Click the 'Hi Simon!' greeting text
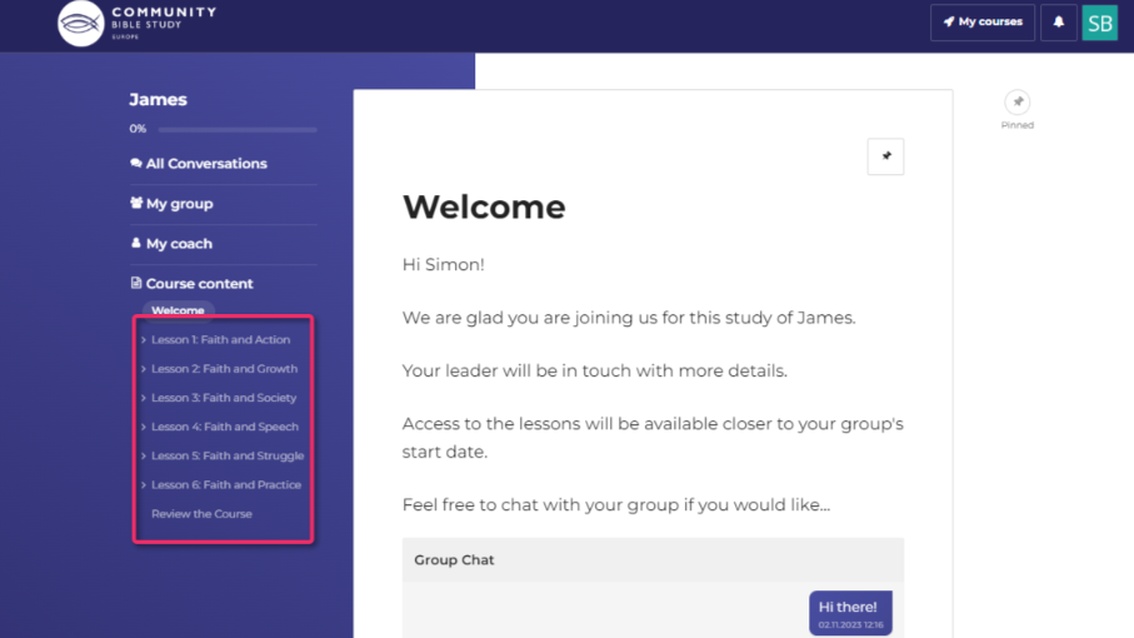Screen dimensions: 1134x638 443,265
